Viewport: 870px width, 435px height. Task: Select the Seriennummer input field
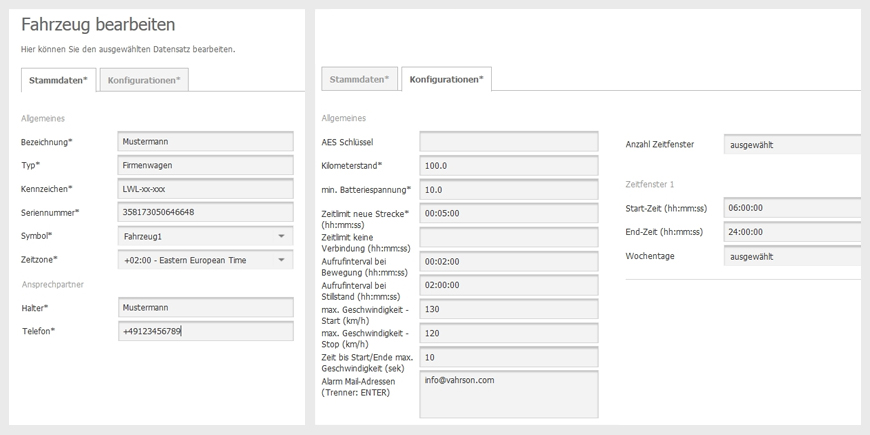click(x=205, y=212)
